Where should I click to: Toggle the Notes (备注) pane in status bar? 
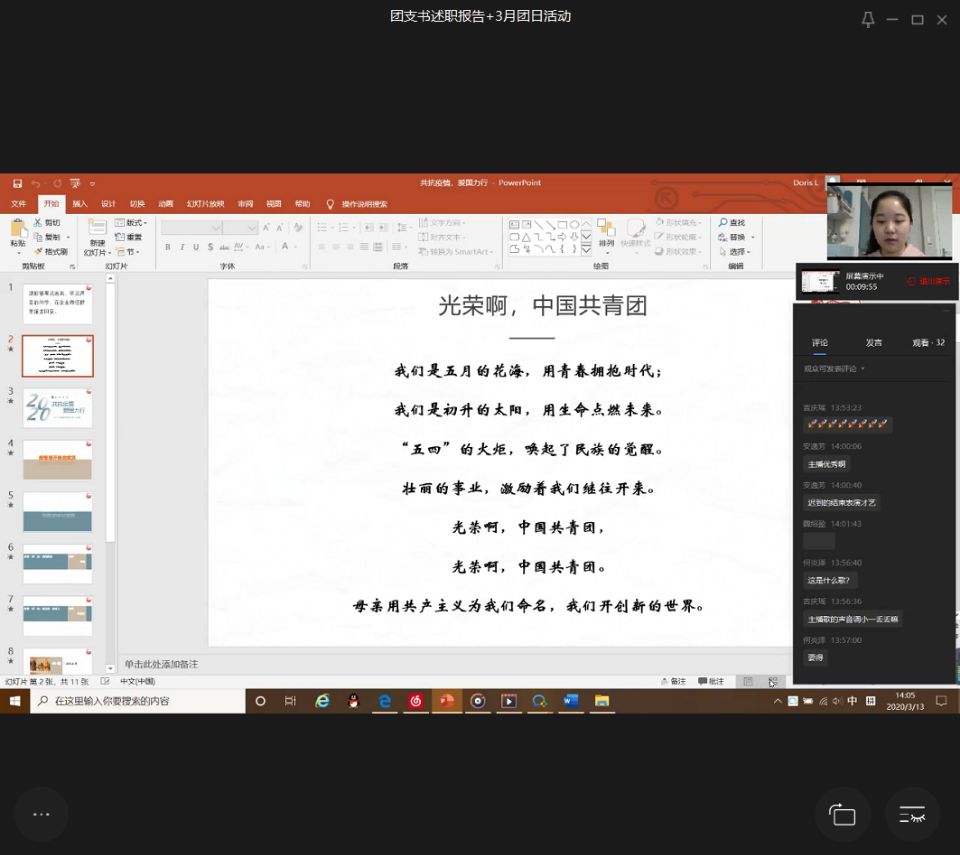pyautogui.click(x=673, y=681)
